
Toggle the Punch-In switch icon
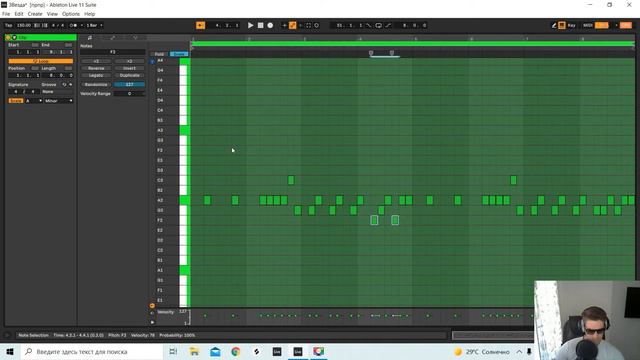(369, 25)
